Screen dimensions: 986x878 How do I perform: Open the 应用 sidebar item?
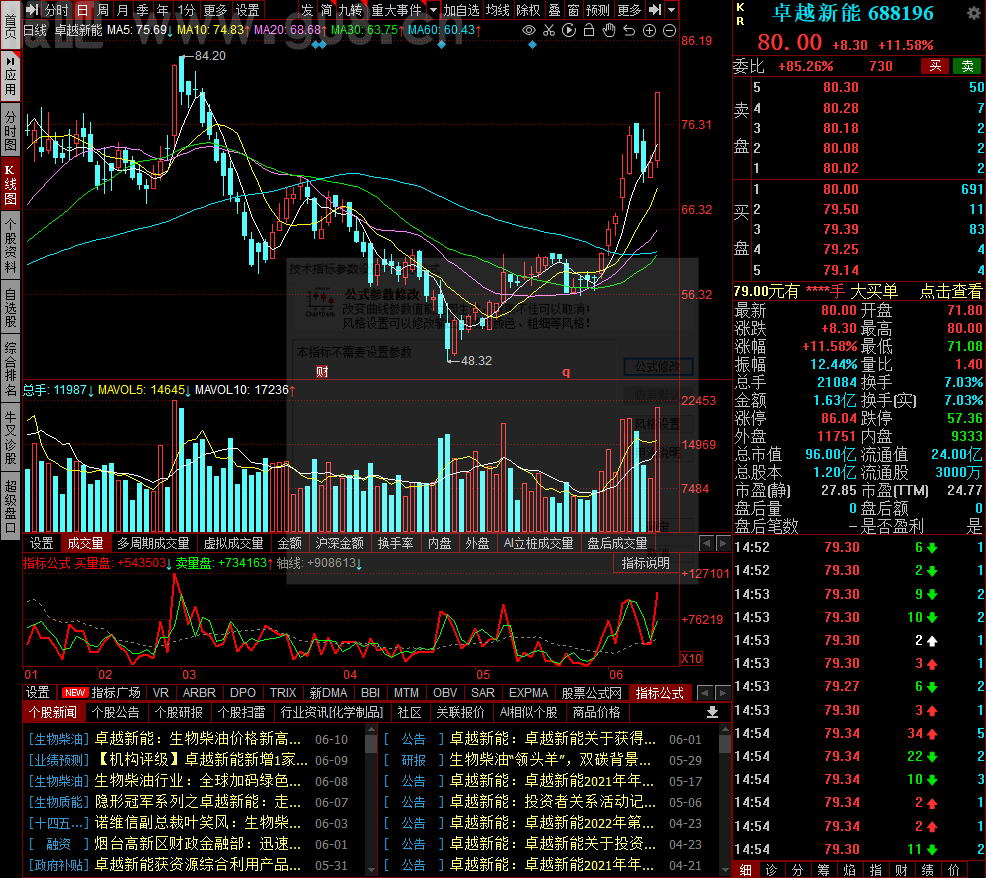10,76
